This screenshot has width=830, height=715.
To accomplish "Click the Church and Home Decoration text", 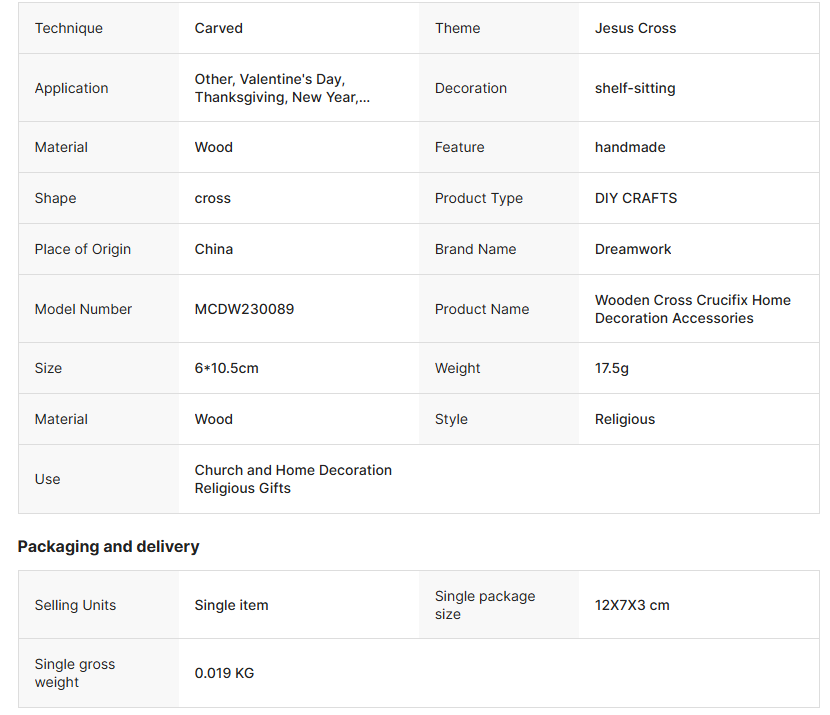I will pyautogui.click(x=293, y=470).
